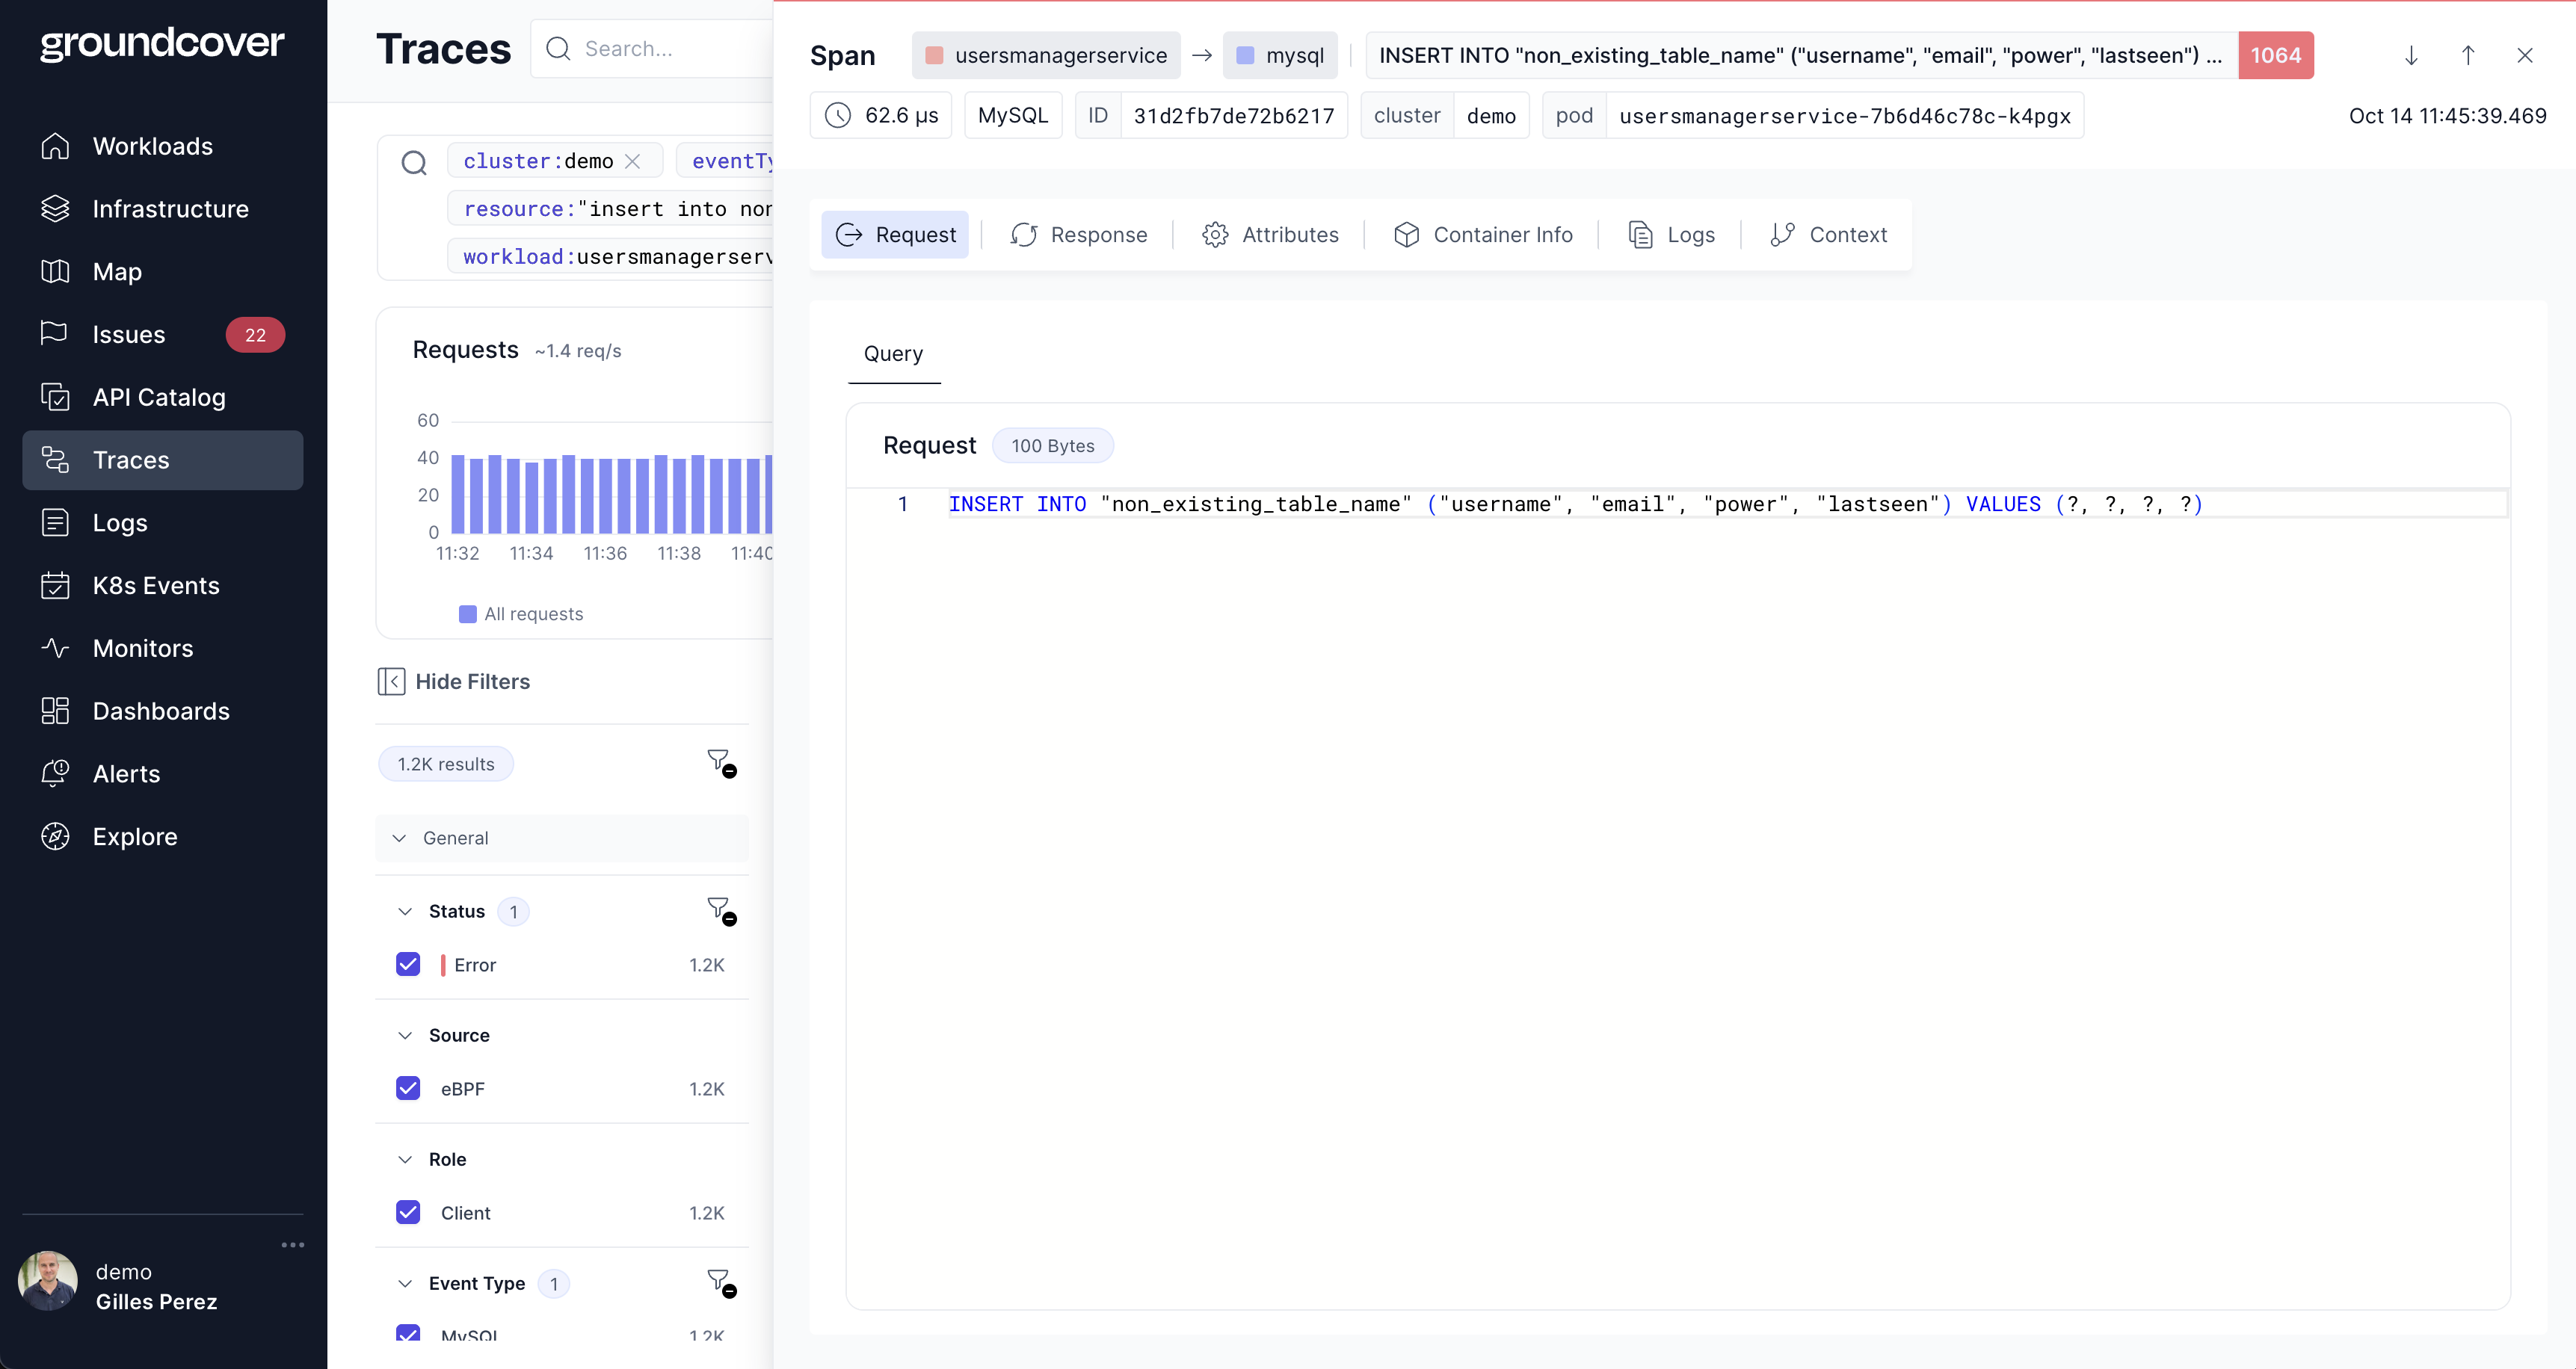Collapse the Source filter section
This screenshot has width=2576, height=1369.
[405, 1035]
